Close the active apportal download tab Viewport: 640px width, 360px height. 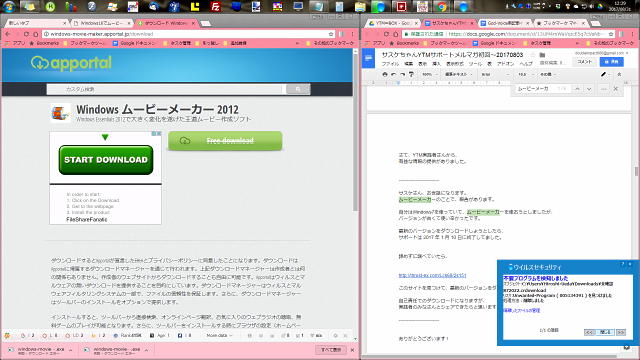tap(193, 23)
